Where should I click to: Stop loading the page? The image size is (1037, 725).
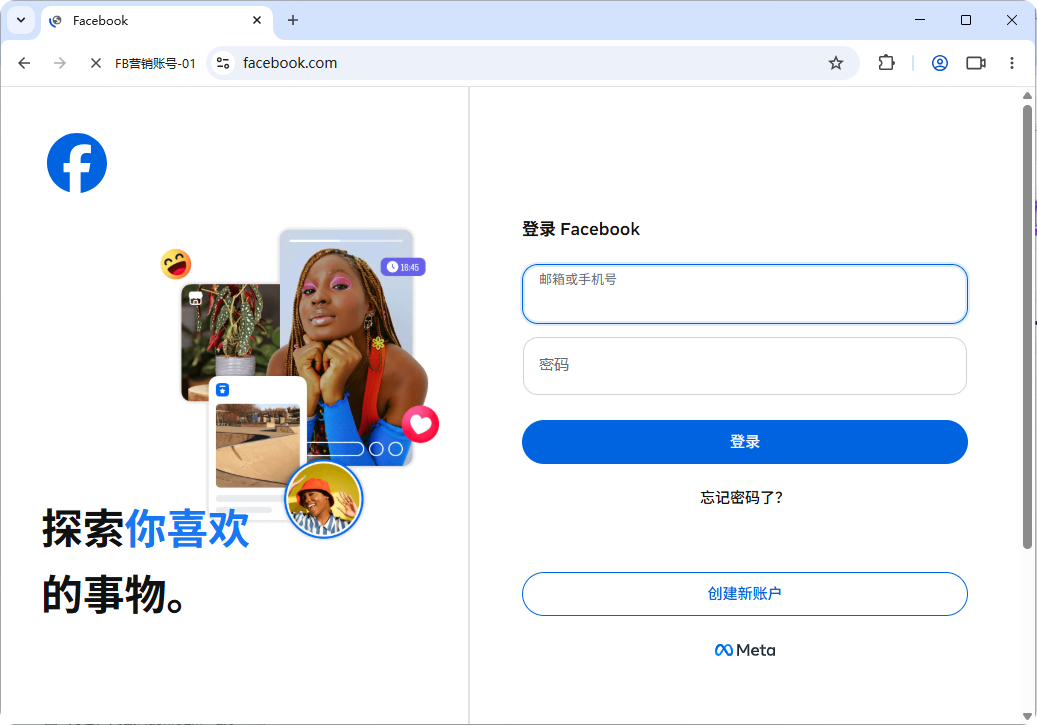95,63
